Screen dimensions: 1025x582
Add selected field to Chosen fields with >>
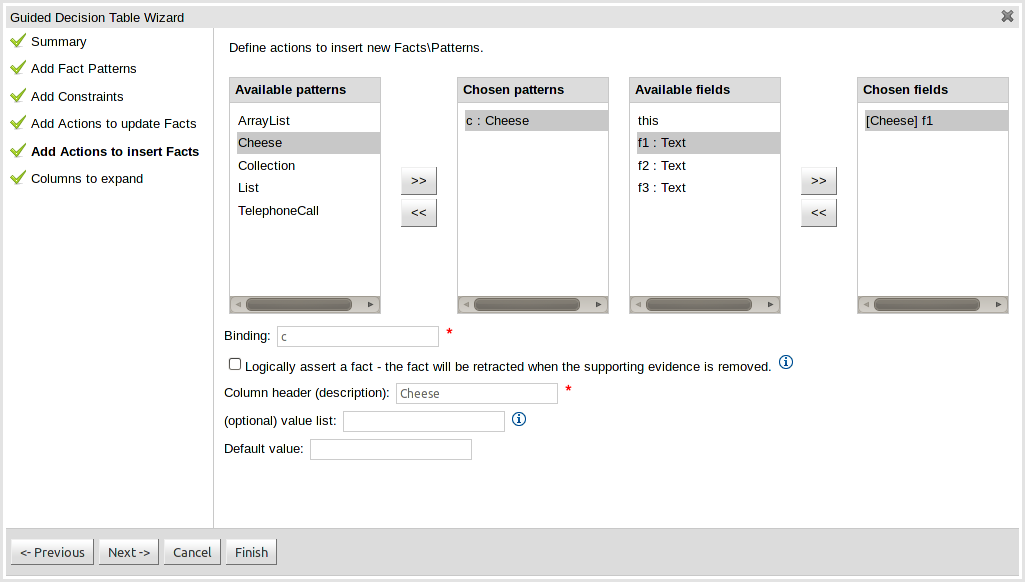818,181
